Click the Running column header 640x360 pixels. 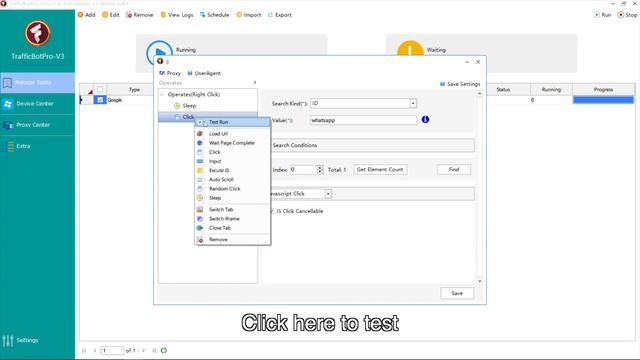point(551,89)
